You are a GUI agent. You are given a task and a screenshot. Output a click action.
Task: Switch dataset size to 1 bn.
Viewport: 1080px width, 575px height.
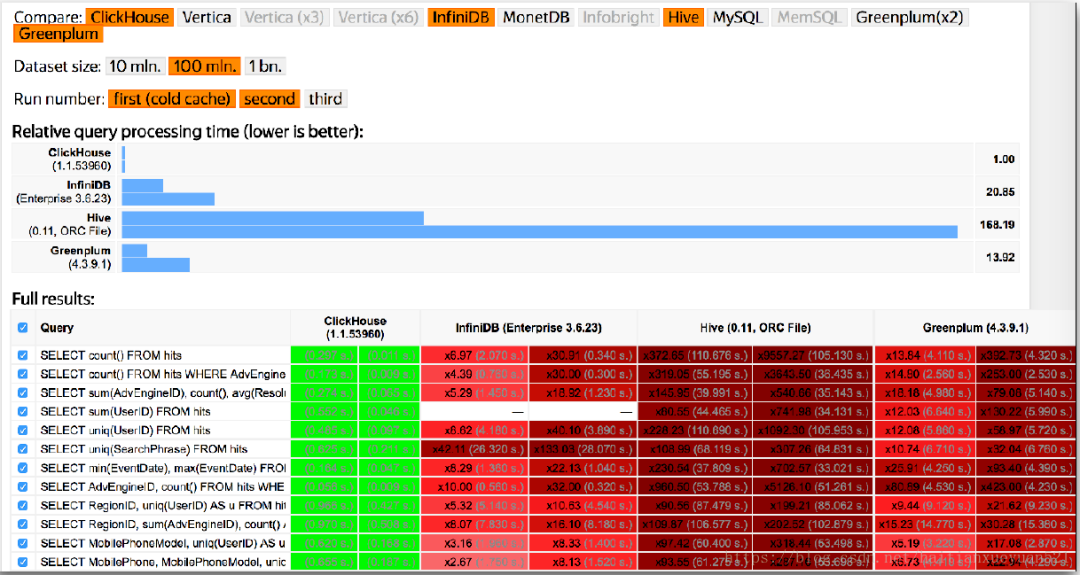265,66
